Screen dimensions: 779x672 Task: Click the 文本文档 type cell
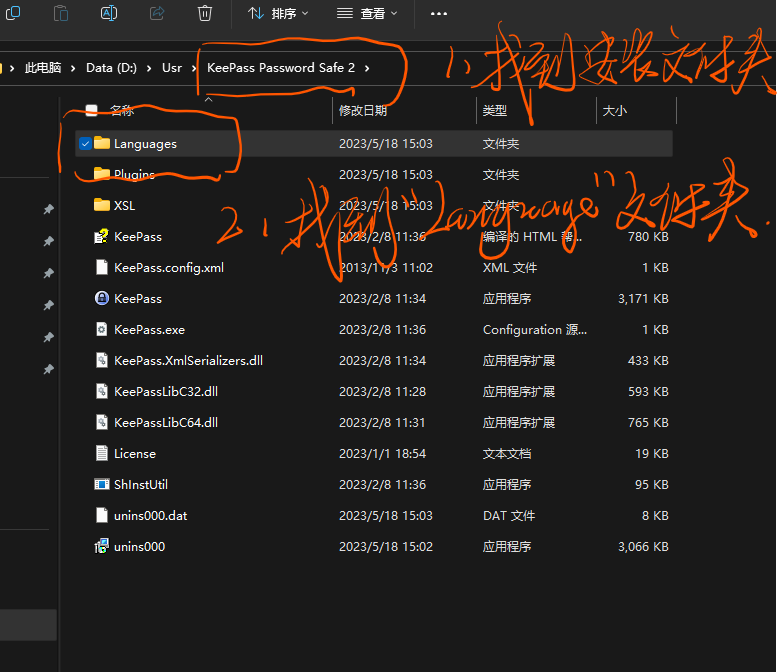pos(507,454)
